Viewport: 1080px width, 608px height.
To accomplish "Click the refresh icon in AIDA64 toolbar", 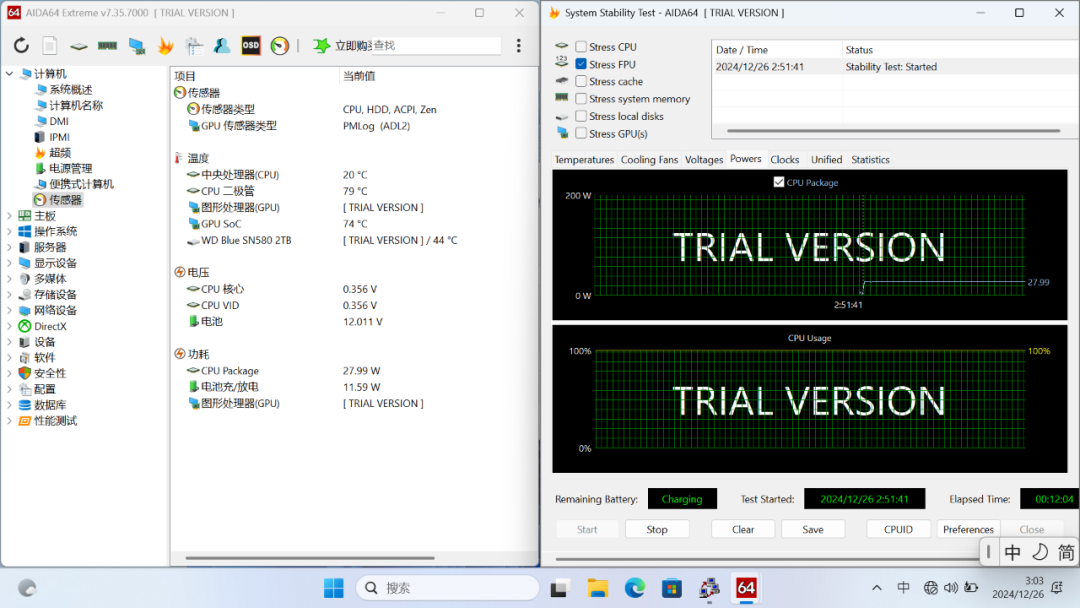I will [x=21, y=46].
